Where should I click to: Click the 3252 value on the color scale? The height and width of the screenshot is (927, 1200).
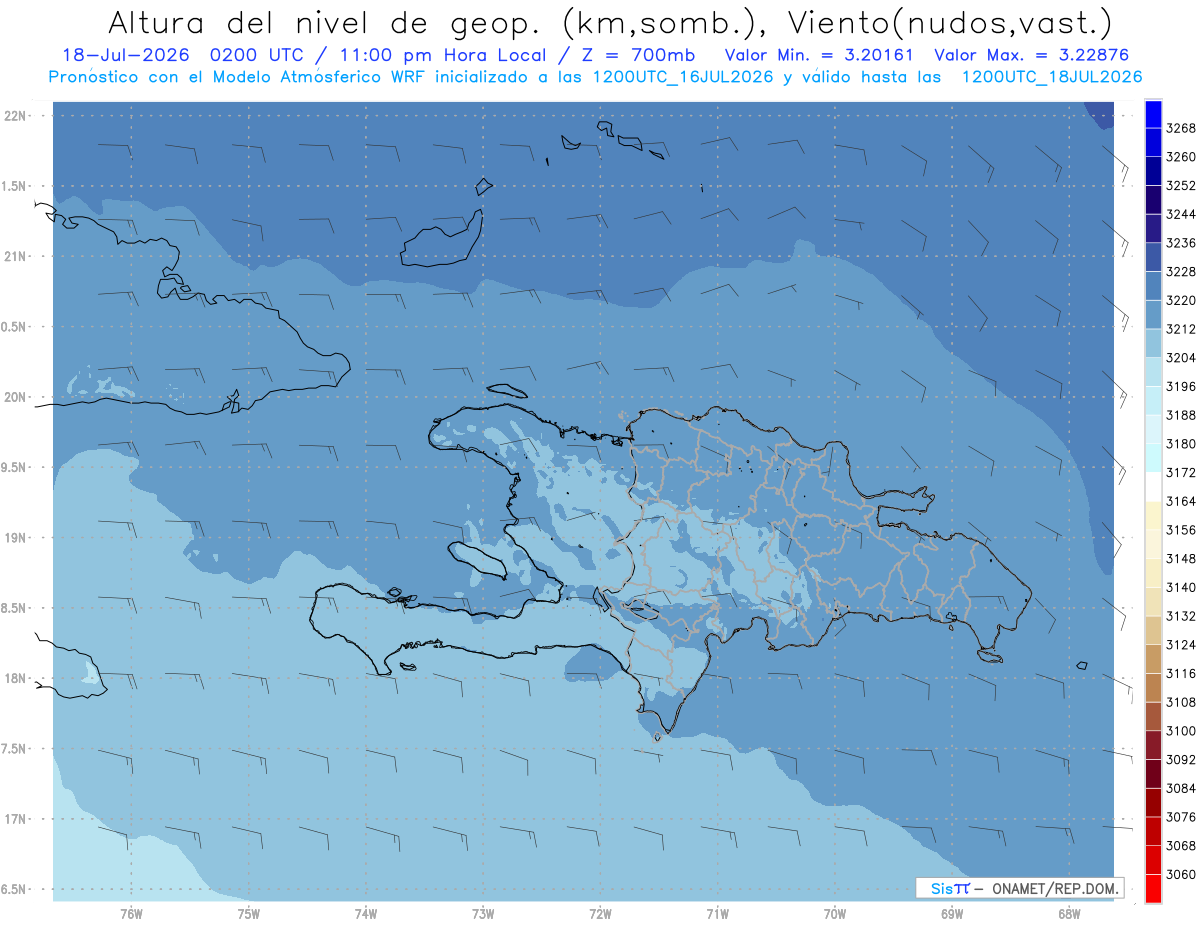point(1181,185)
